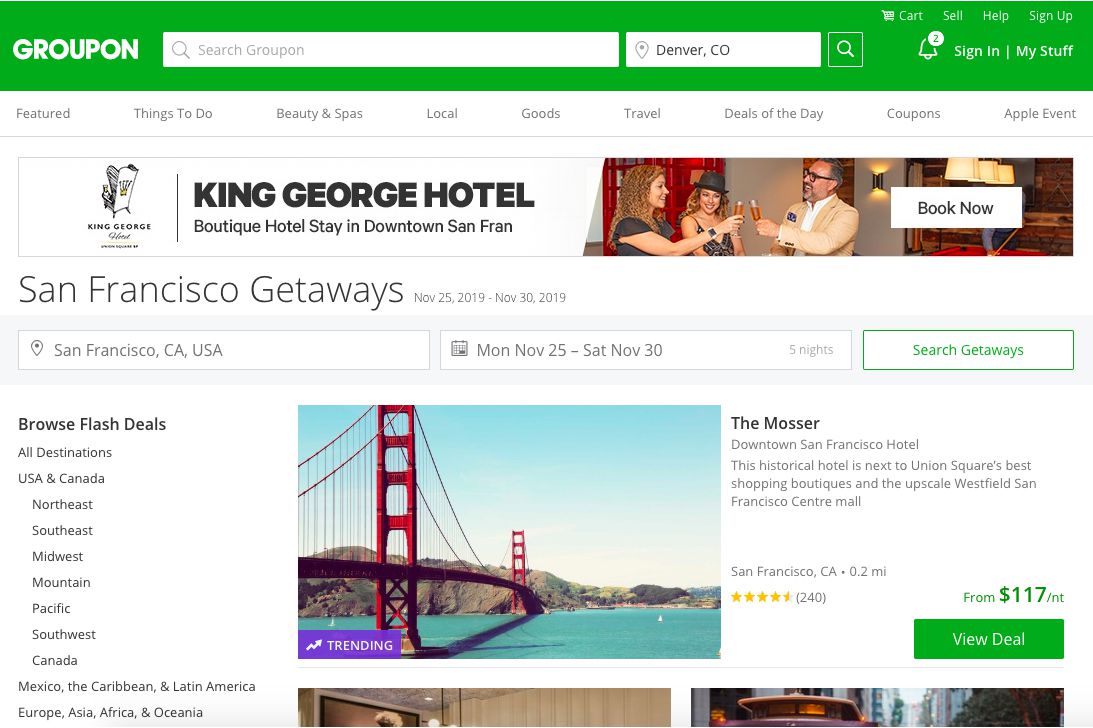This screenshot has width=1093, height=728.
Task: Click the Groupon logo
Action: coord(75,50)
